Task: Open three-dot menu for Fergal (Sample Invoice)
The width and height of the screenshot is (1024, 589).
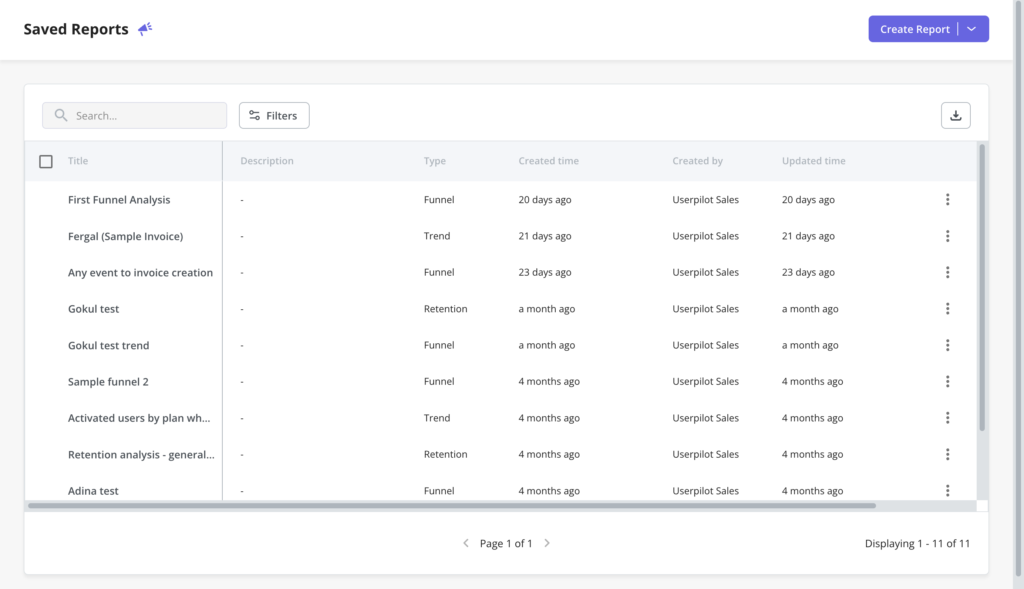Action: (947, 236)
